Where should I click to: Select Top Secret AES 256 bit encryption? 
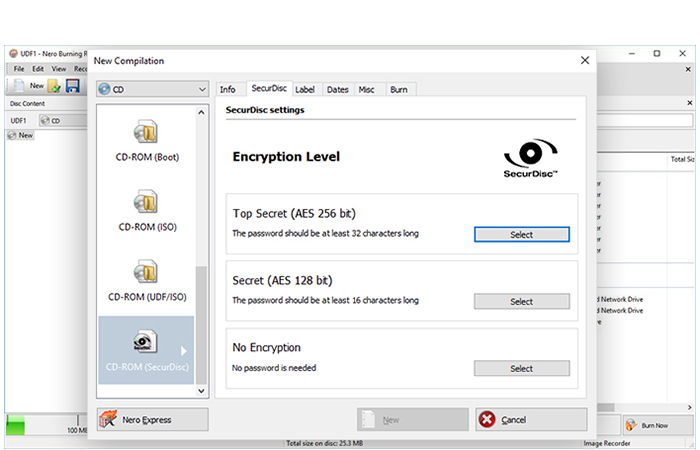click(521, 235)
